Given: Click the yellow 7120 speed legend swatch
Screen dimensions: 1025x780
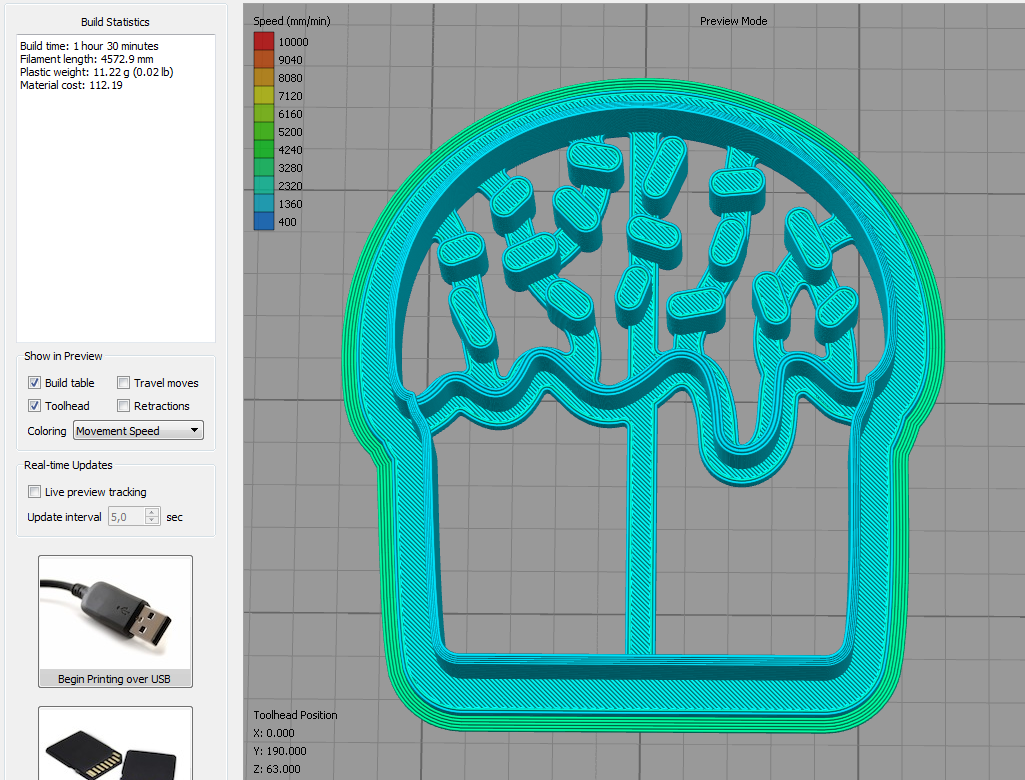Looking at the screenshot, I should pyautogui.click(x=263, y=96).
